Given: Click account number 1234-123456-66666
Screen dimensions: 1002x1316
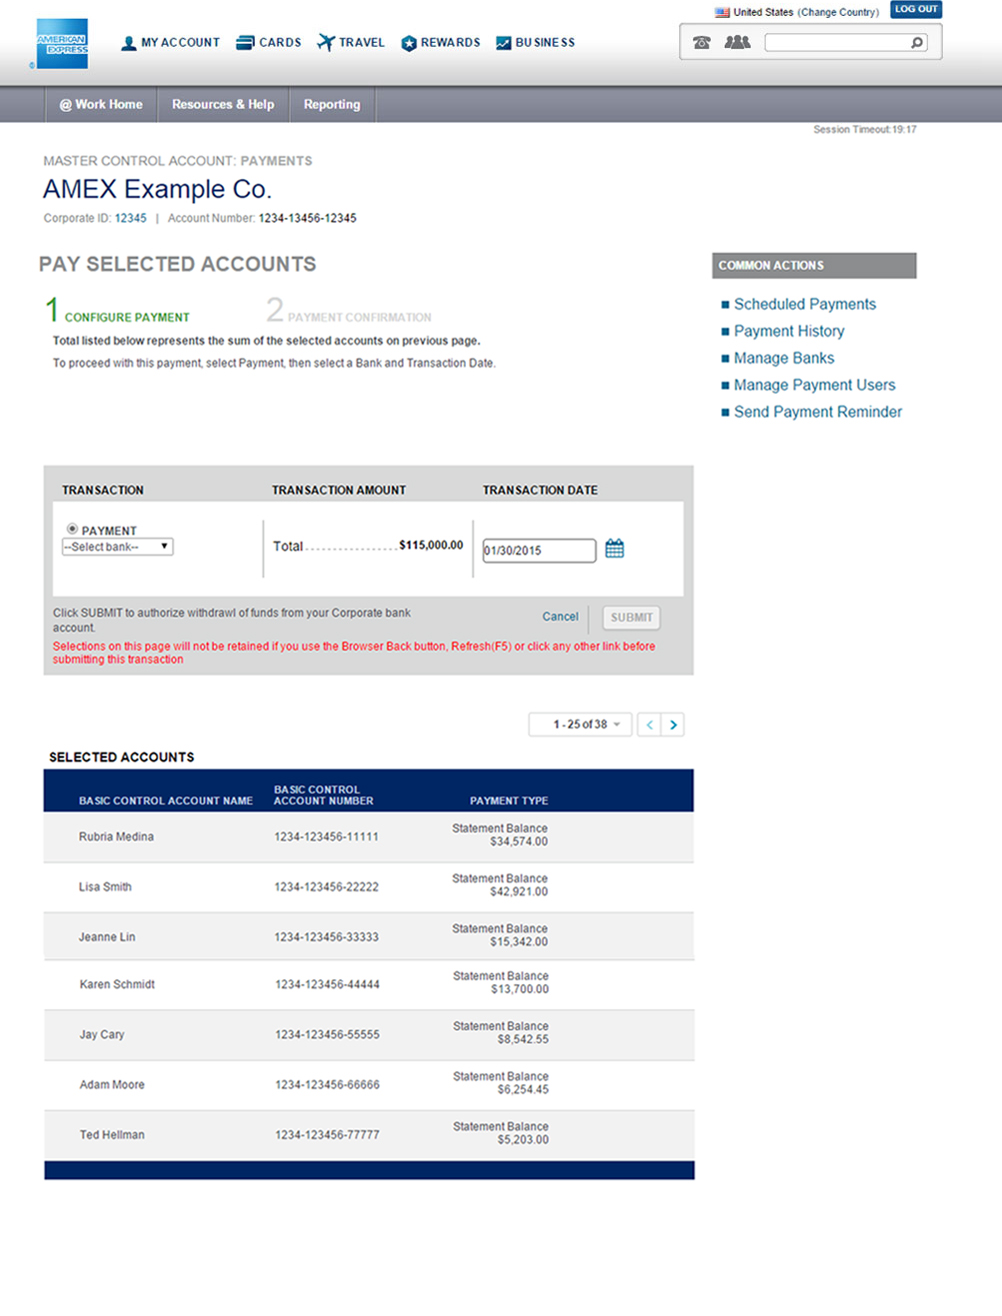Looking at the screenshot, I should click(328, 1085).
